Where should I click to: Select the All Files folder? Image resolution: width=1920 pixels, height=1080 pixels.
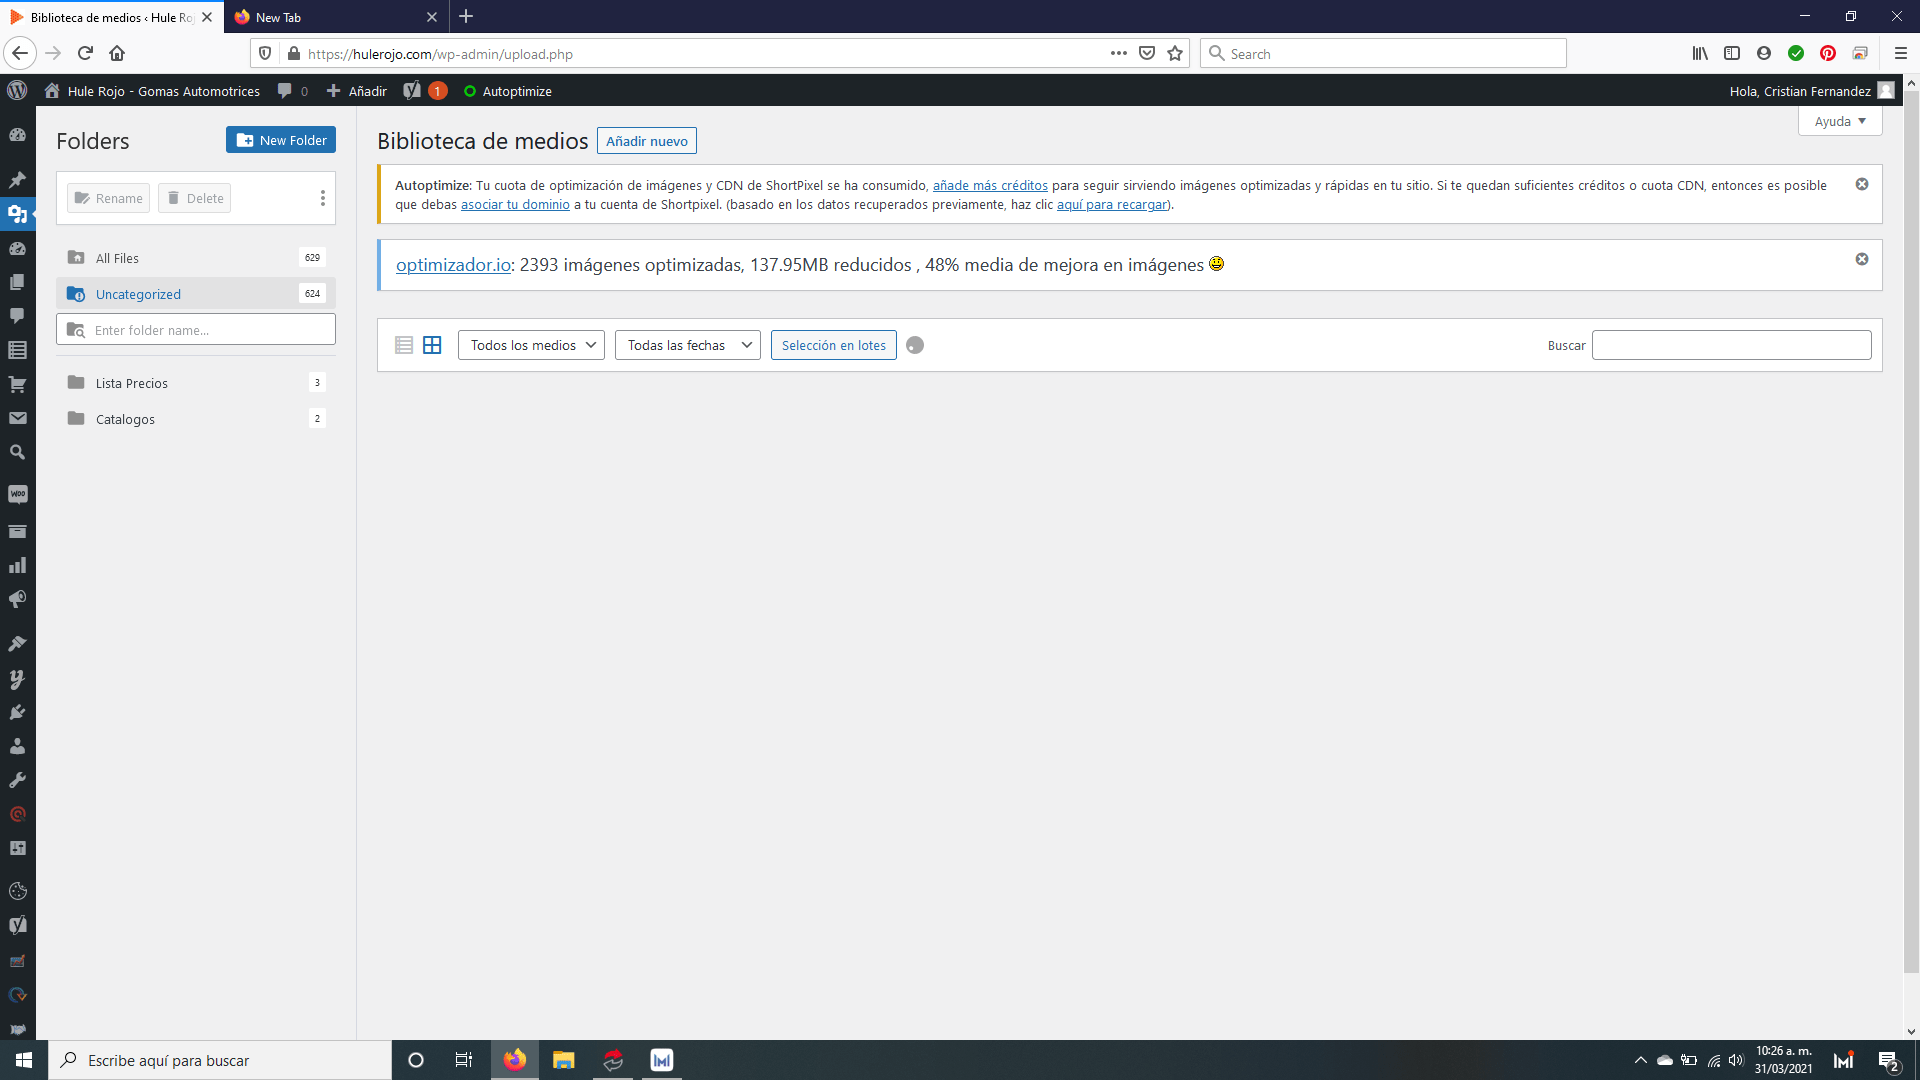click(x=196, y=257)
